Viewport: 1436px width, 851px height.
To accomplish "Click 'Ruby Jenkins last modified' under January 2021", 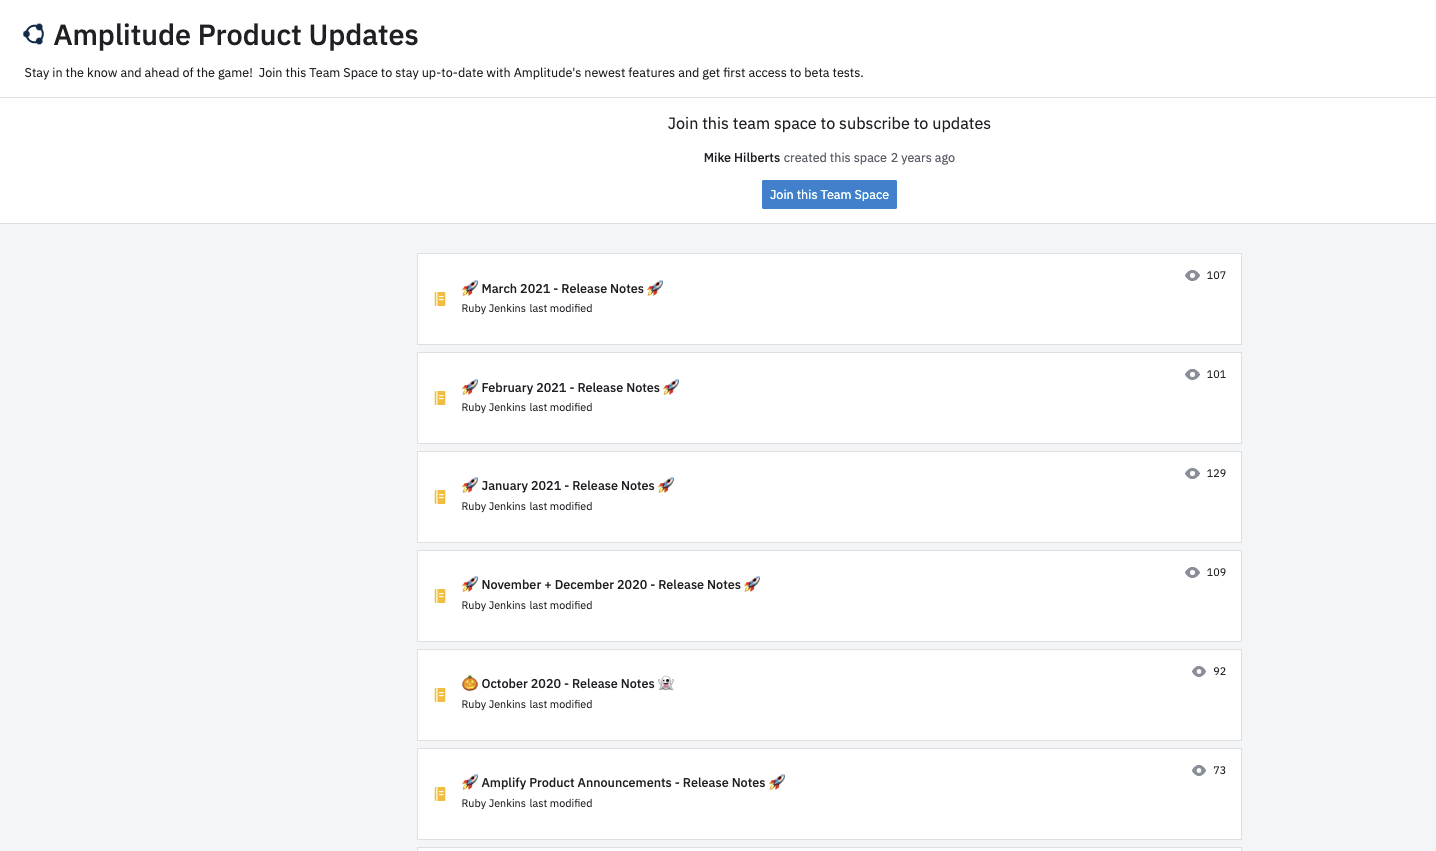I will tap(527, 507).
